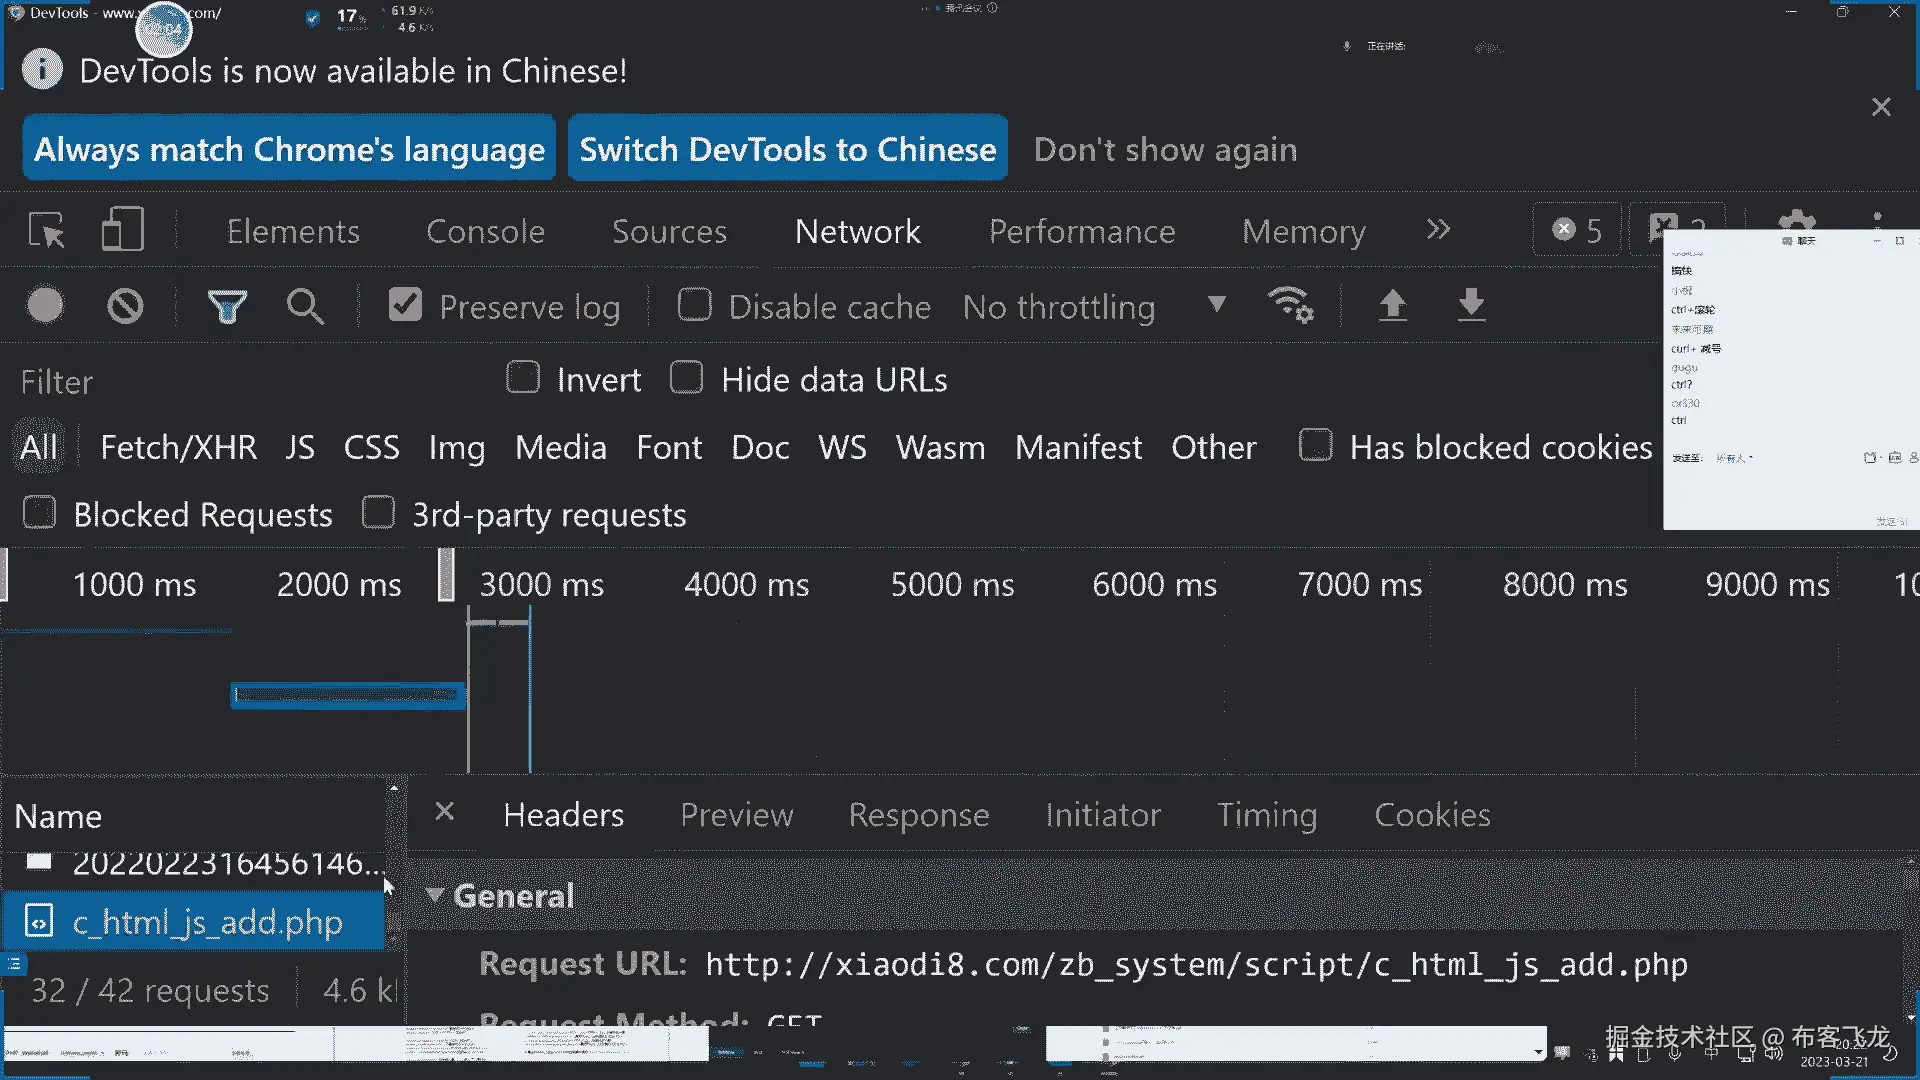Import HAR file with upload arrow
1920x1080 pixels.
point(1392,305)
